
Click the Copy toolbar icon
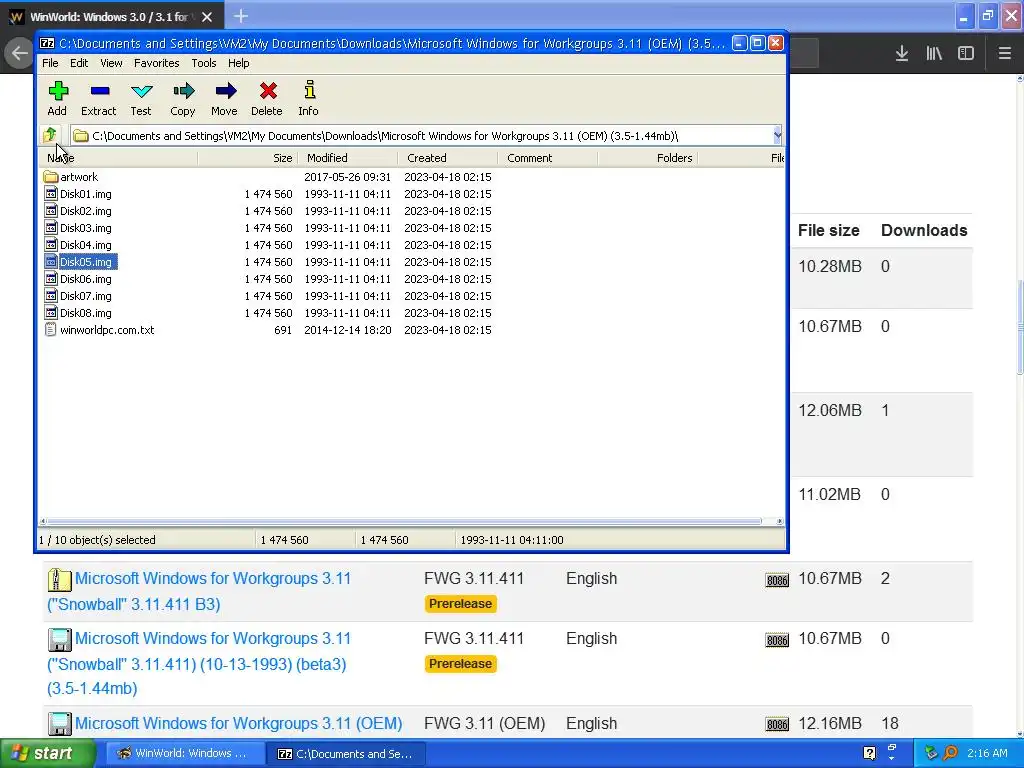click(183, 98)
